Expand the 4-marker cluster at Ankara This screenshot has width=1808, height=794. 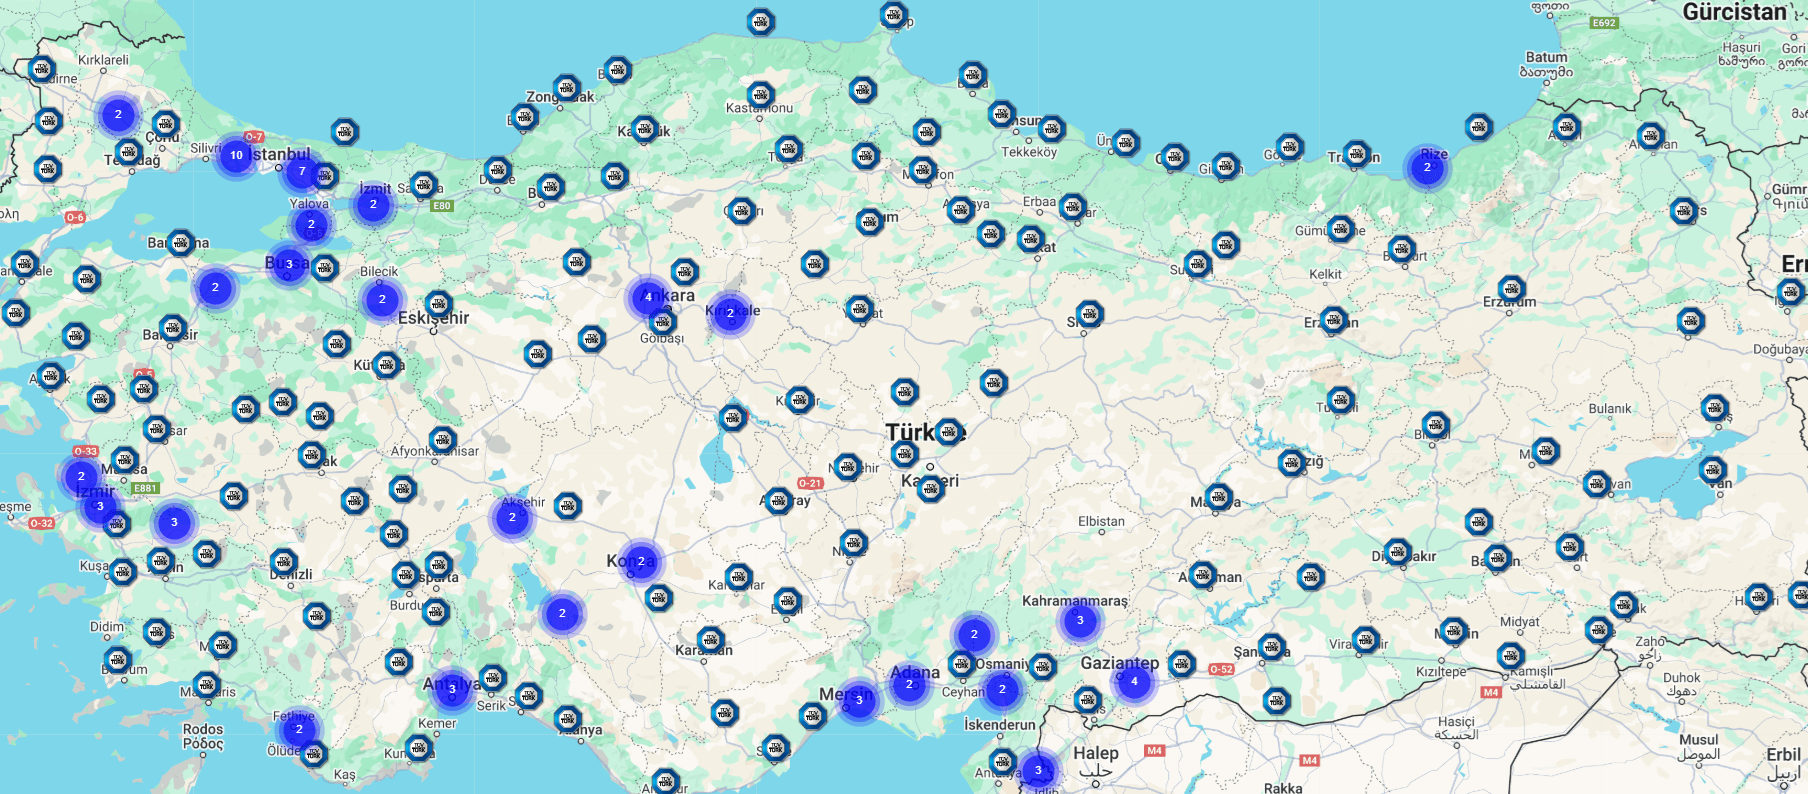click(648, 297)
